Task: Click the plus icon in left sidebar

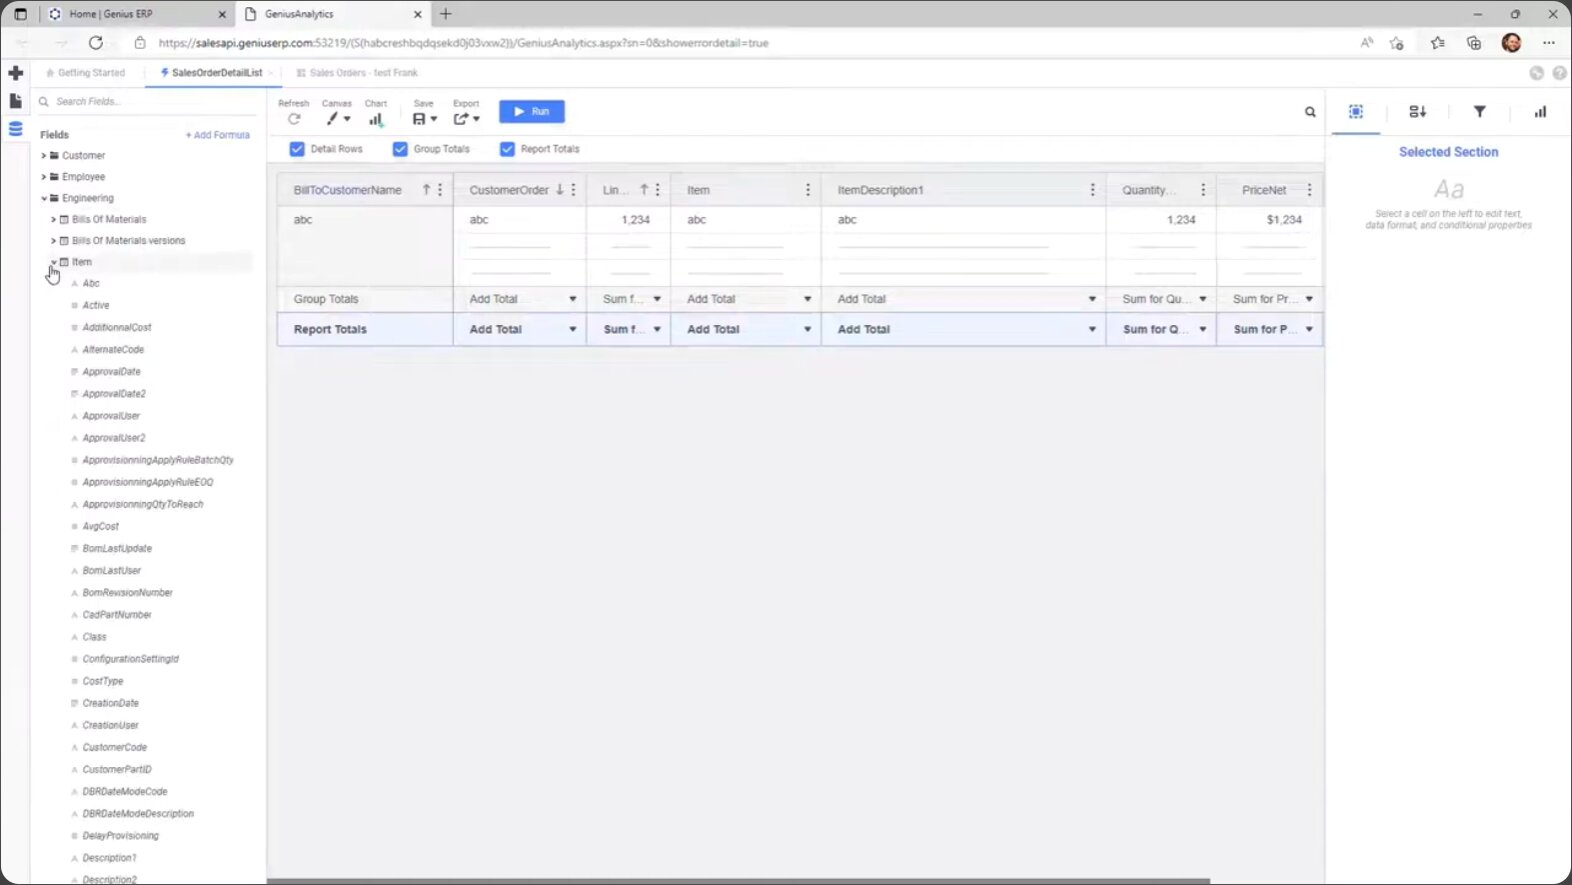Action: [15, 73]
